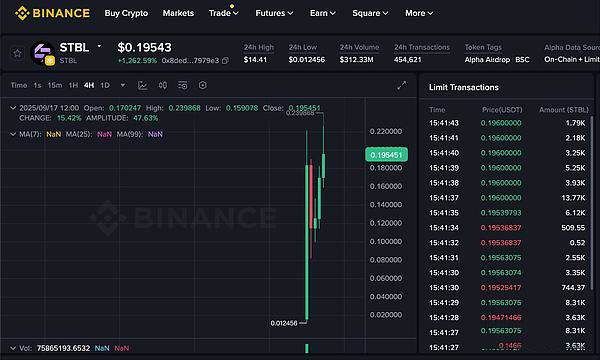Switch chart to 15m interval
Screen dimensions: 600x360
(x=55, y=85)
